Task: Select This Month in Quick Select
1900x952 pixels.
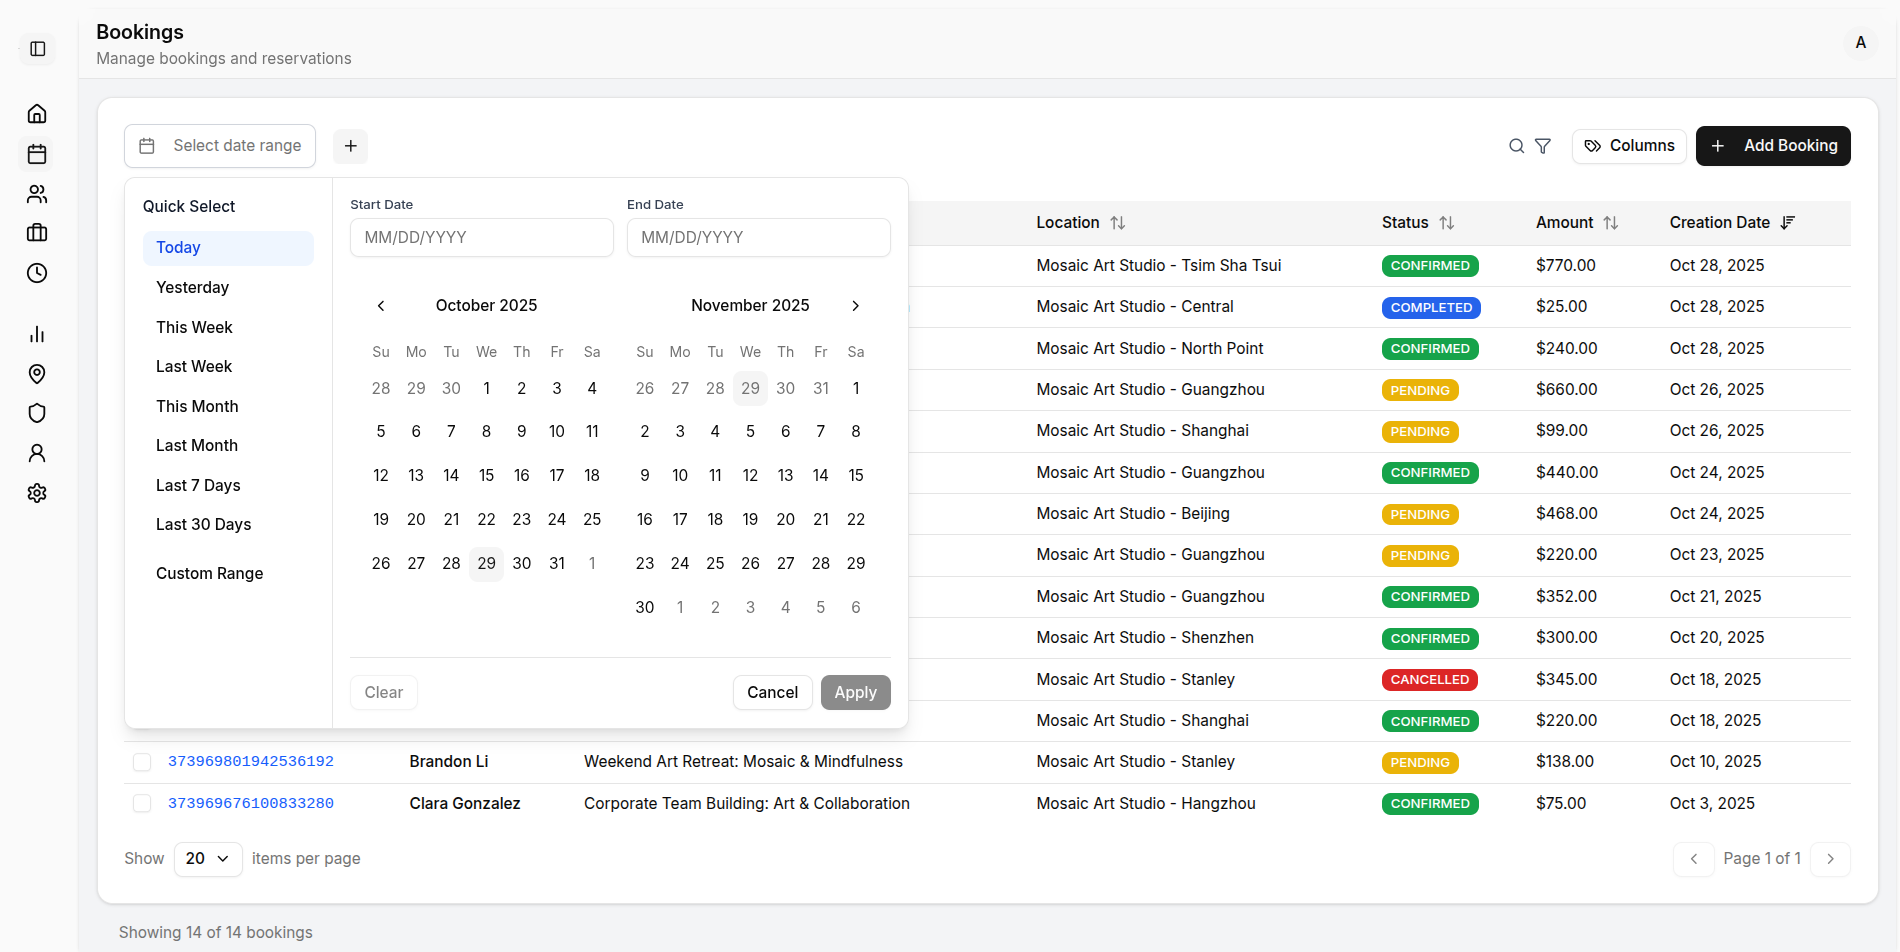Action: tap(197, 406)
